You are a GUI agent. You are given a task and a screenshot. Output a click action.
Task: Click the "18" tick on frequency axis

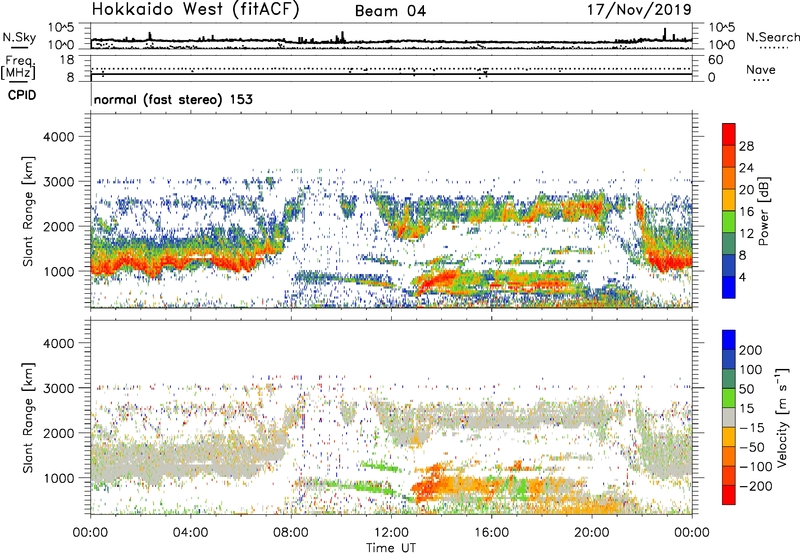point(67,60)
